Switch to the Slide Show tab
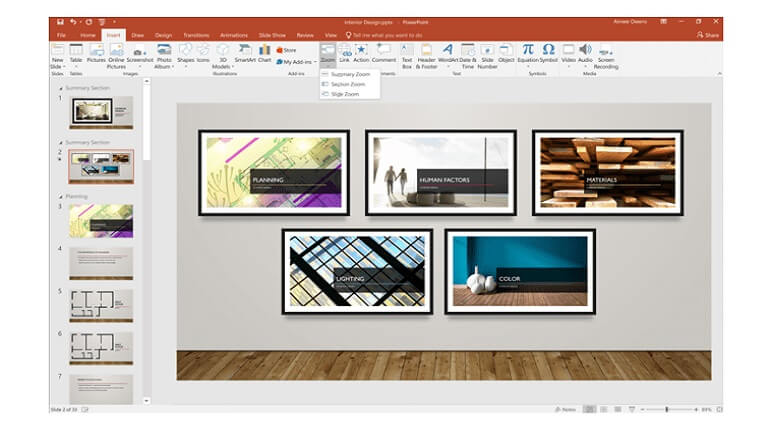Screen dimensions: 770x433 (x=272, y=35)
